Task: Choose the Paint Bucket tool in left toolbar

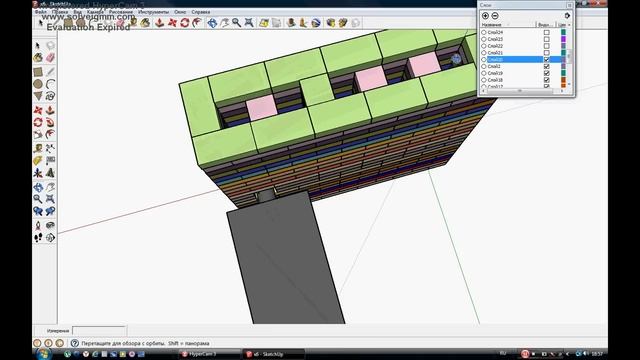Action: click(x=38, y=58)
